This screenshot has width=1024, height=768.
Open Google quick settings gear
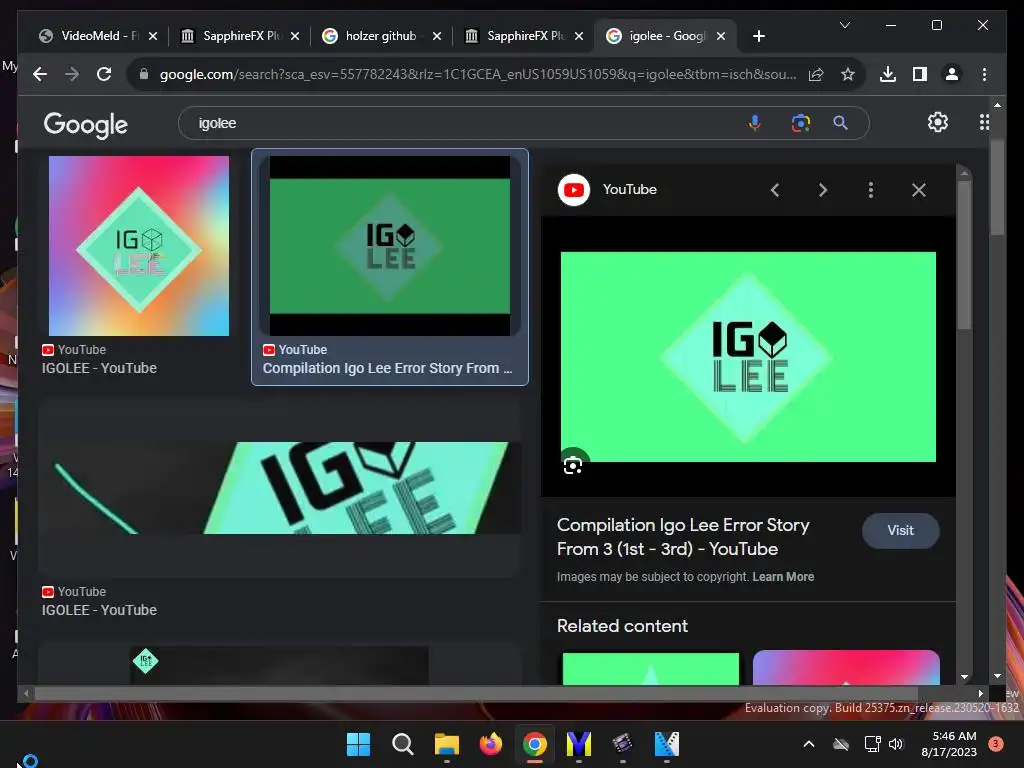click(x=938, y=122)
